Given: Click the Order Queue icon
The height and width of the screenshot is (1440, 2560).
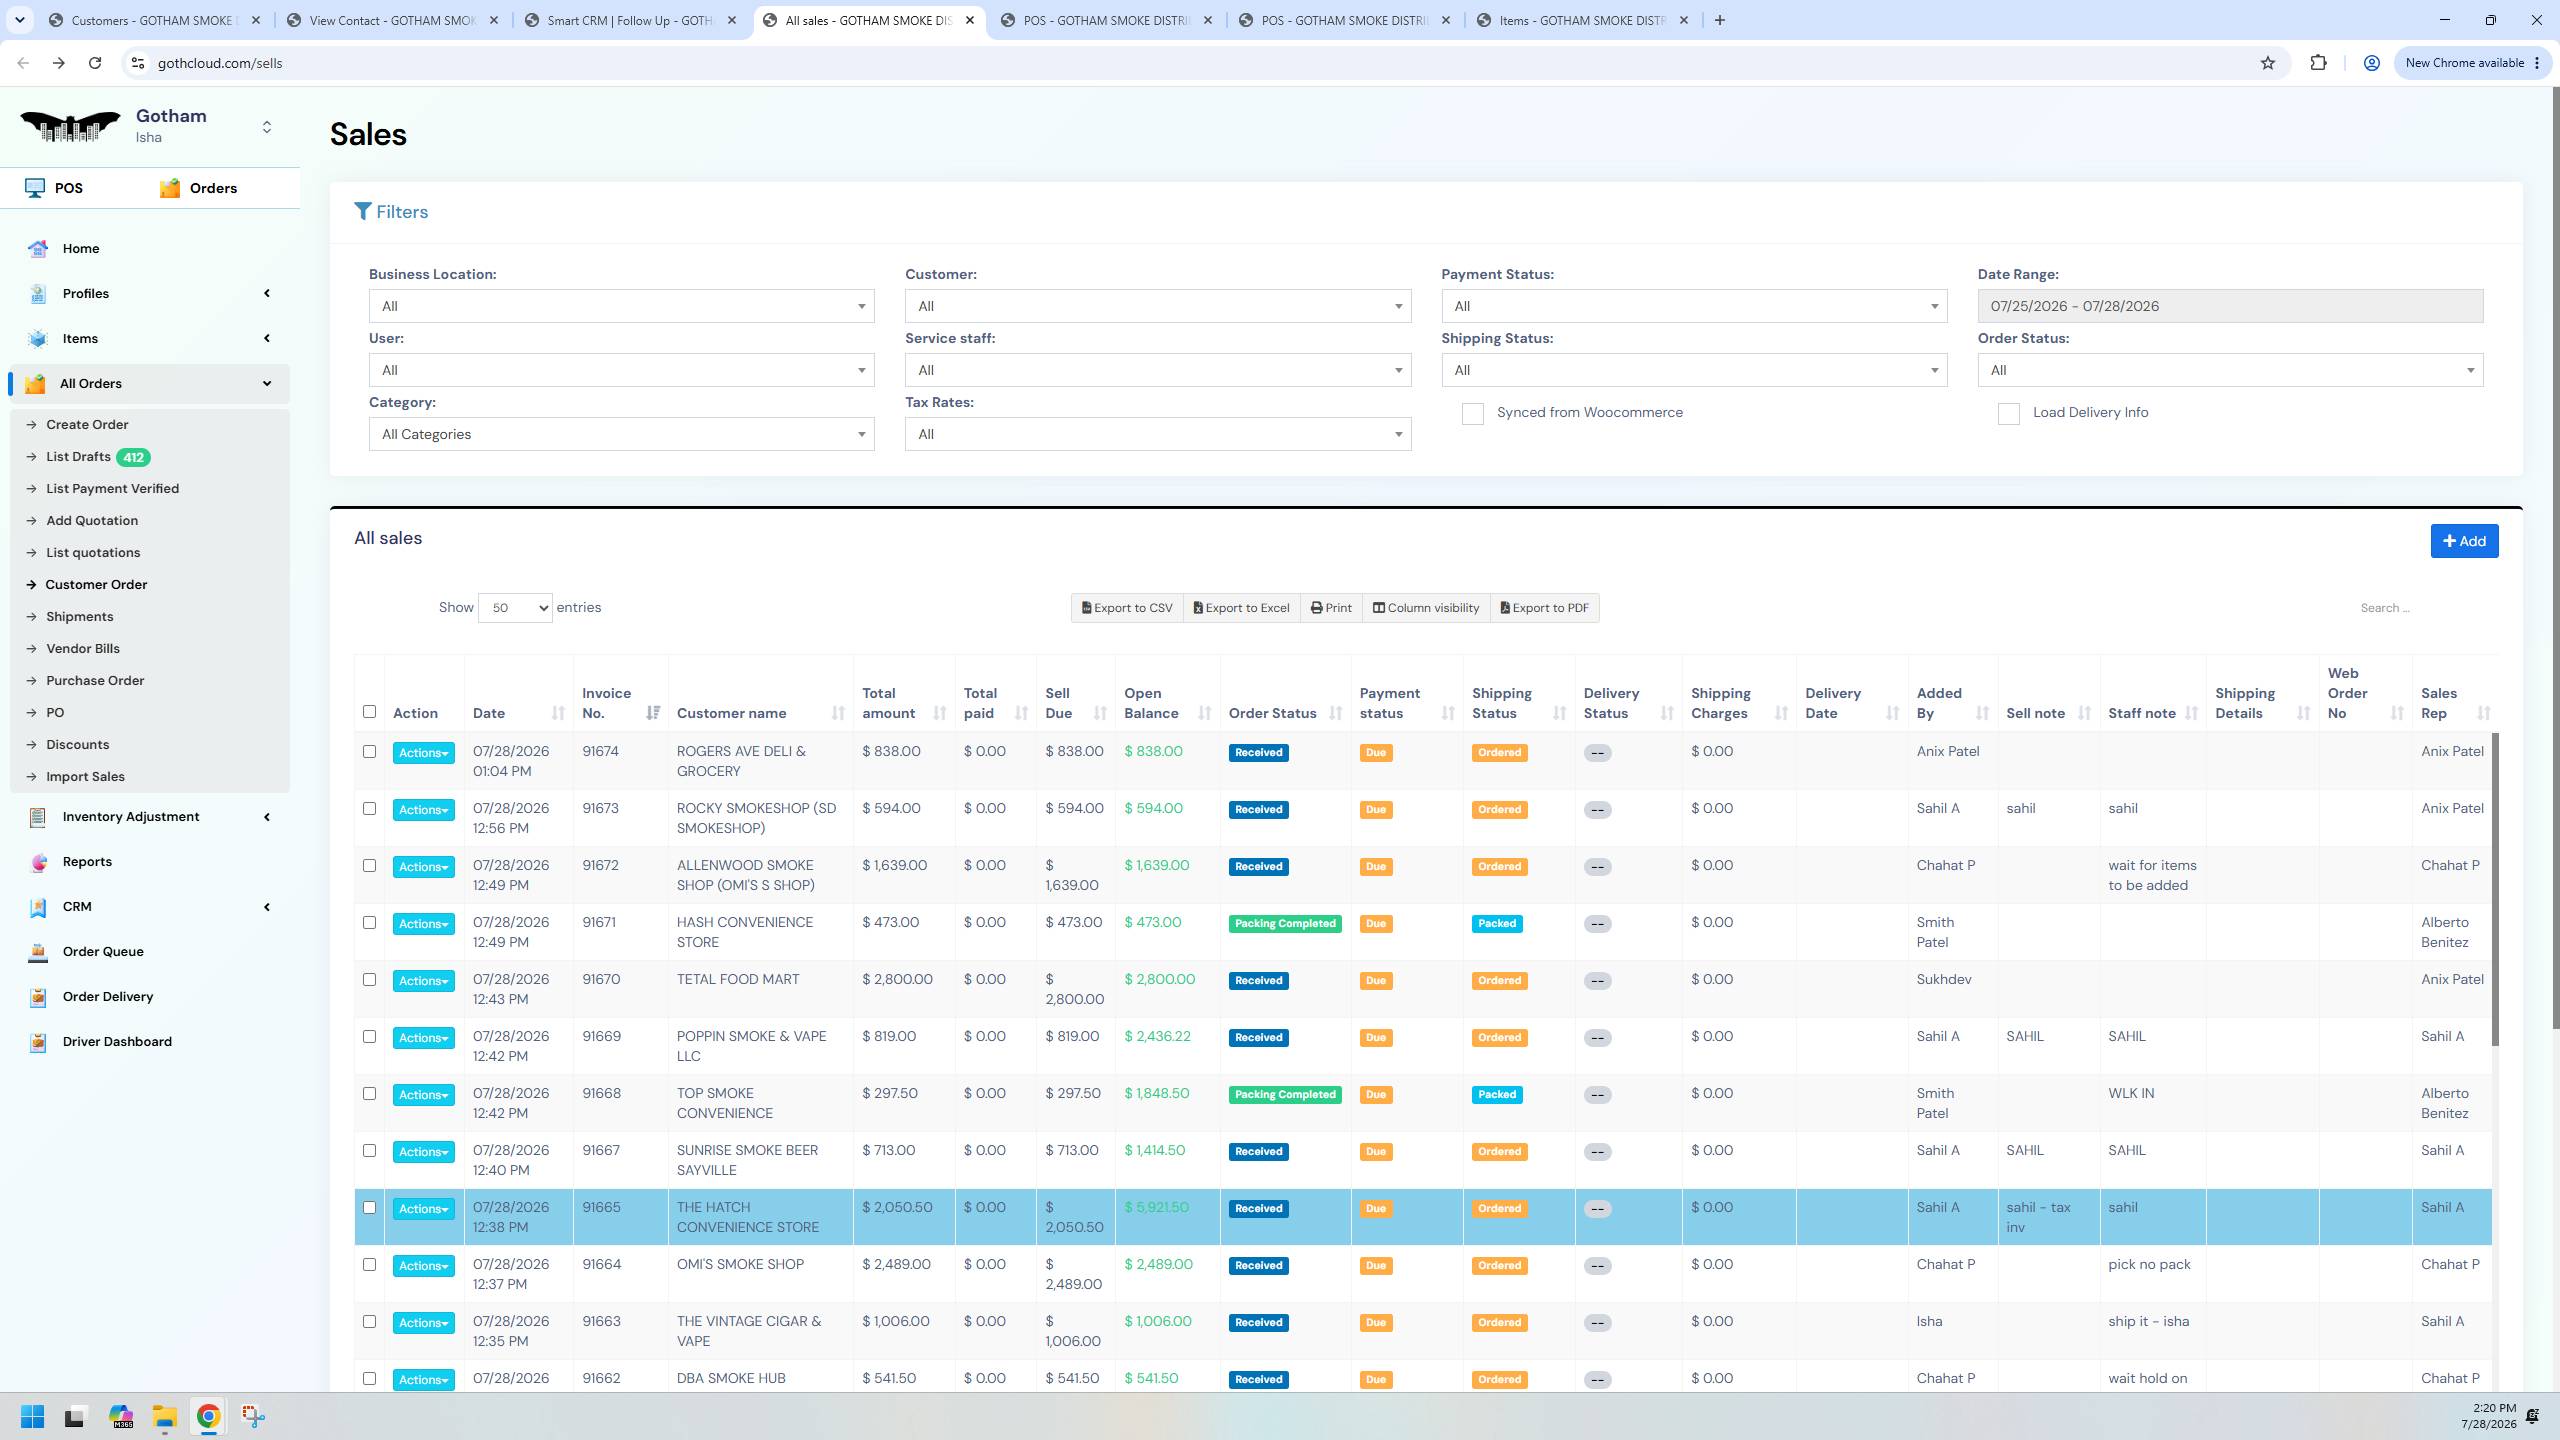Looking at the screenshot, I should coord(38,952).
